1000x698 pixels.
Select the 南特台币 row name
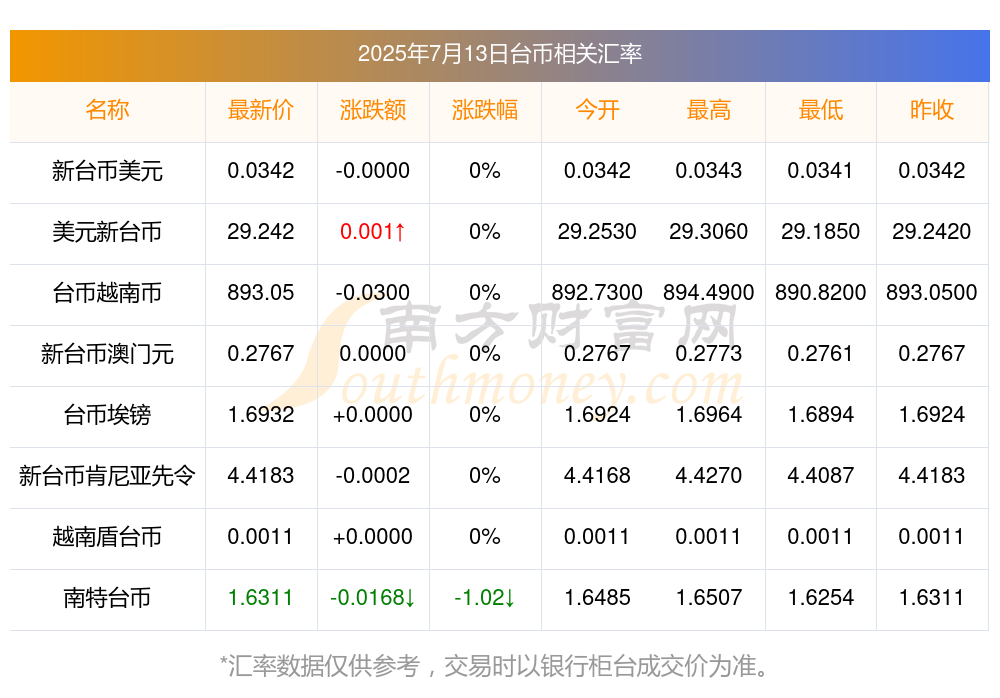(107, 598)
